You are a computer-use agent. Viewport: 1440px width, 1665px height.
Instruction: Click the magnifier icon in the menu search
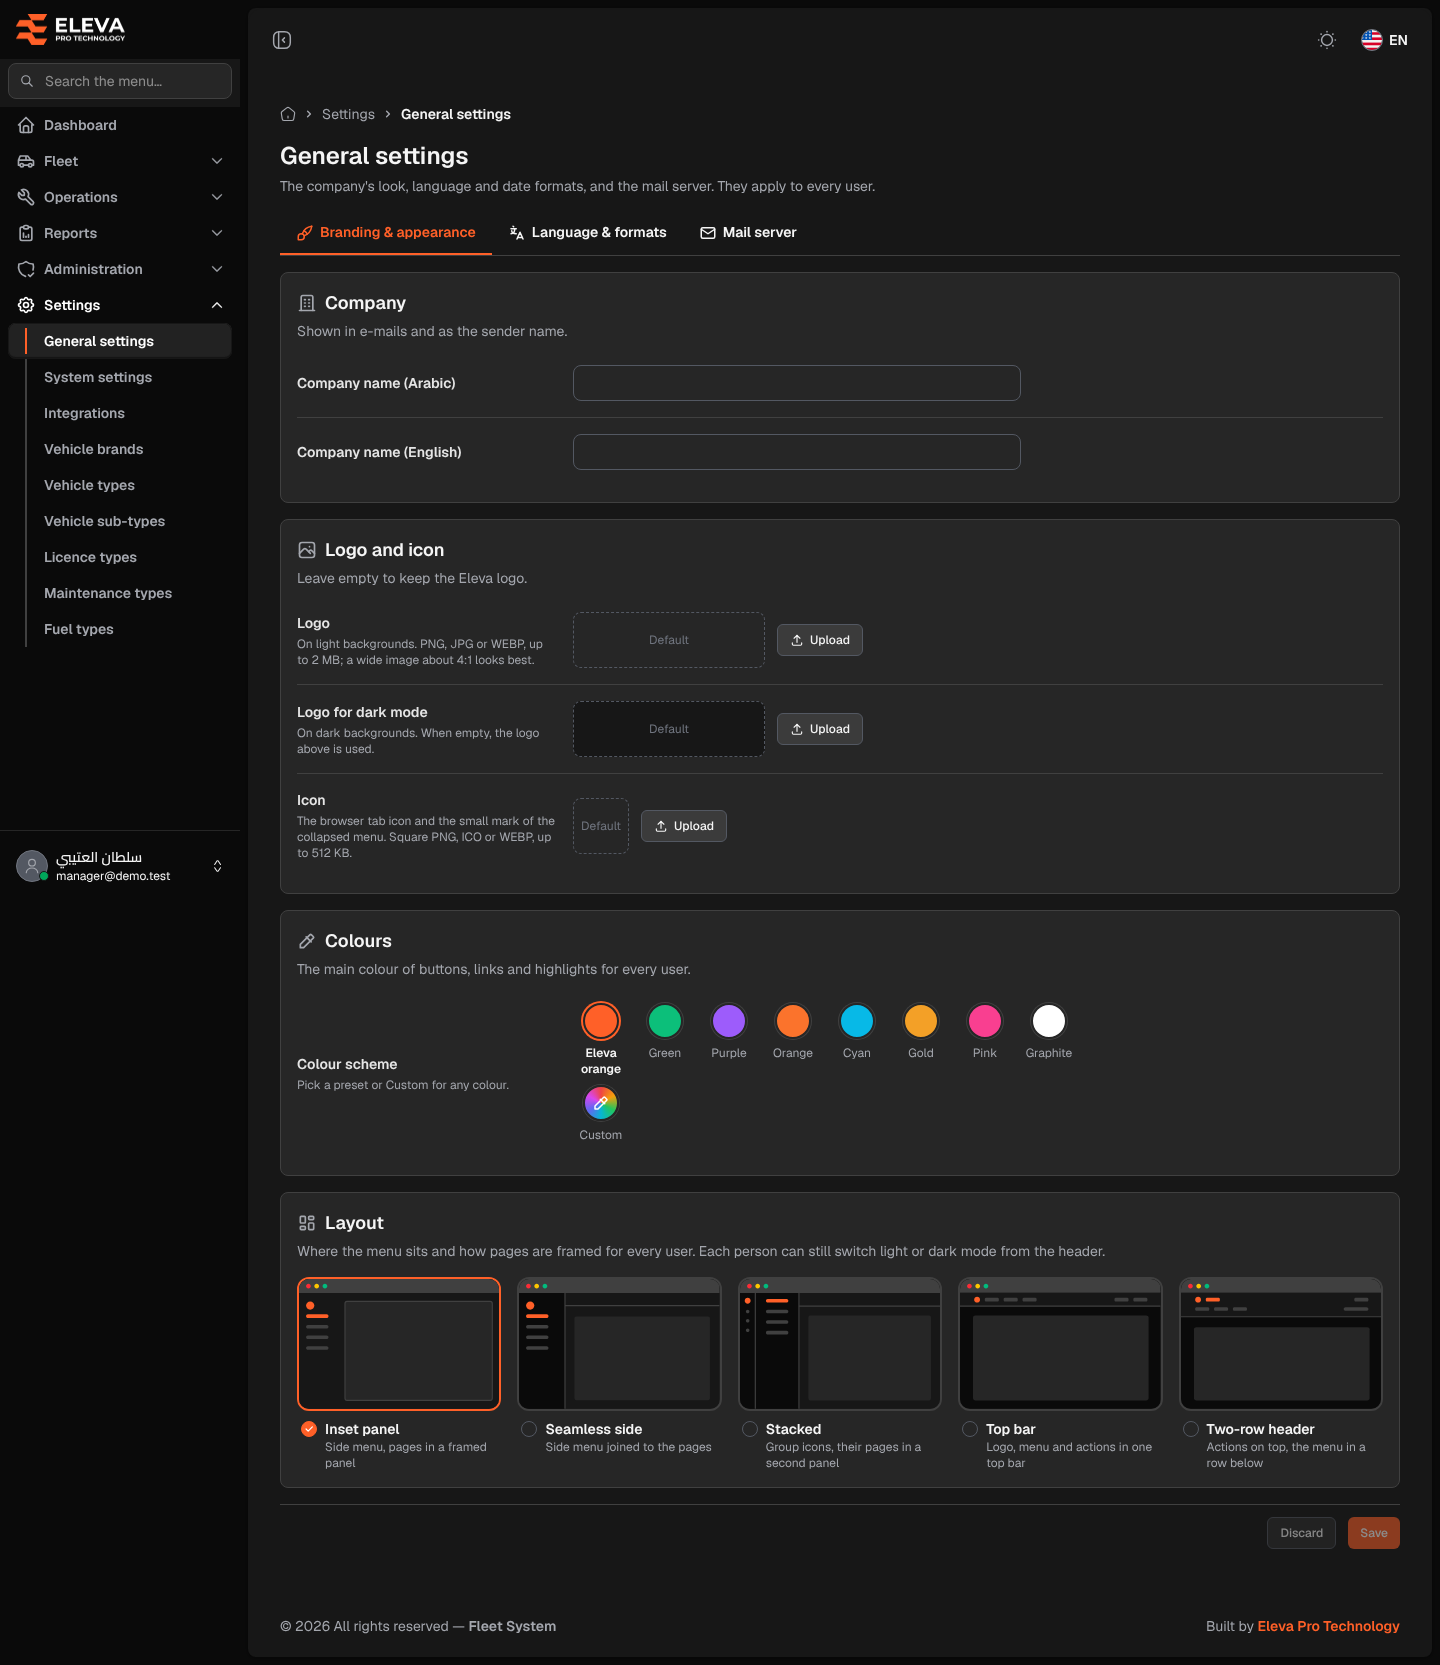coord(27,81)
